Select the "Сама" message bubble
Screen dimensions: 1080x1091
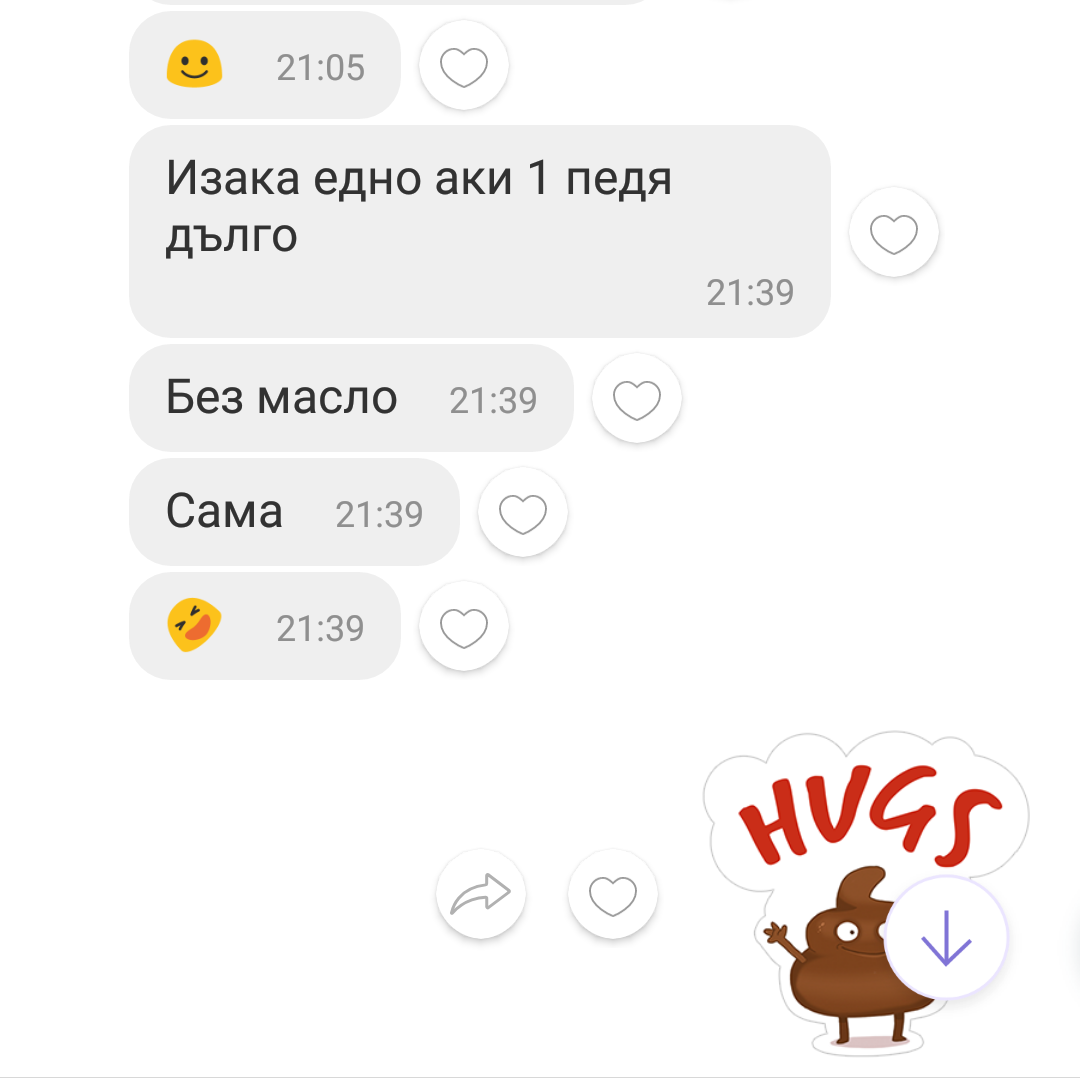(294, 513)
